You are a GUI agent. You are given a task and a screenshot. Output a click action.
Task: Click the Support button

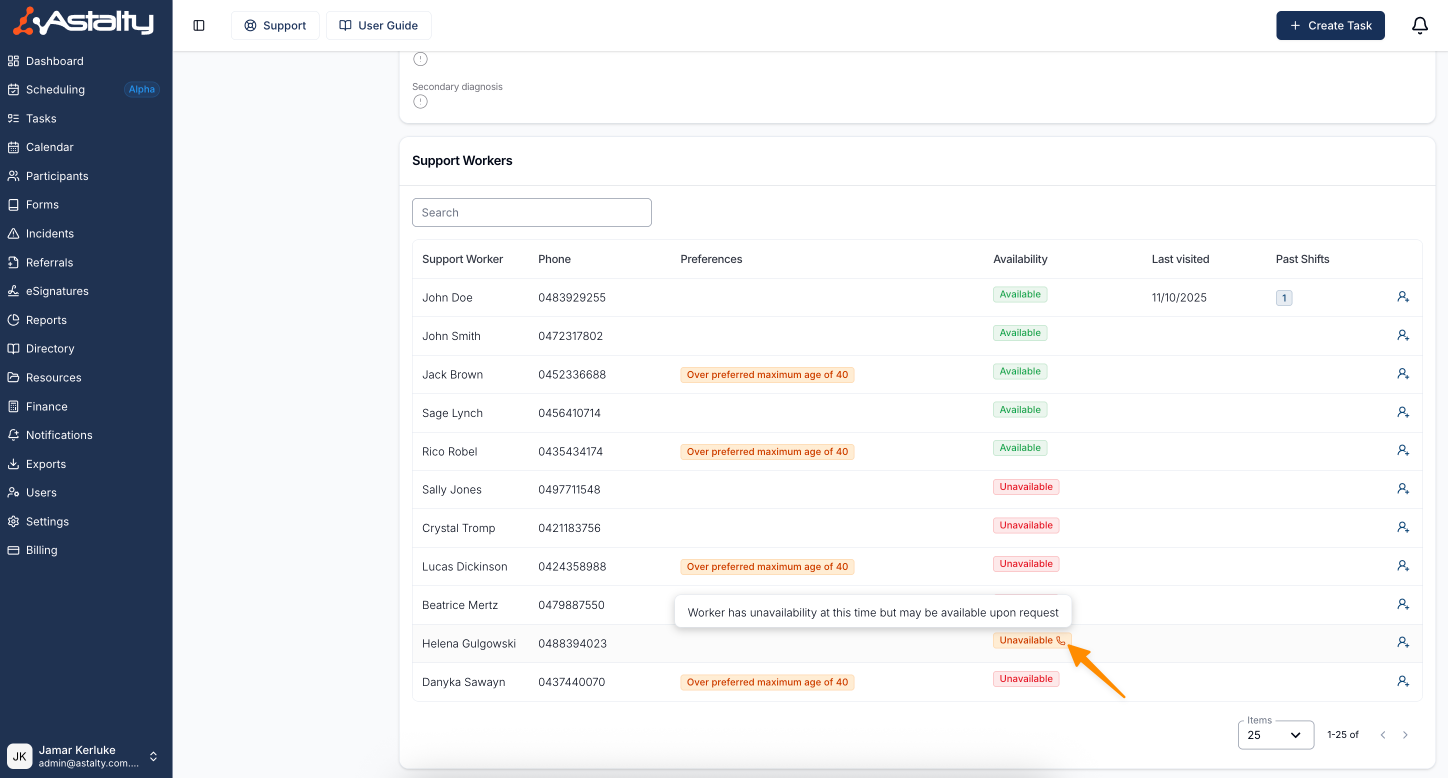click(x=275, y=26)
